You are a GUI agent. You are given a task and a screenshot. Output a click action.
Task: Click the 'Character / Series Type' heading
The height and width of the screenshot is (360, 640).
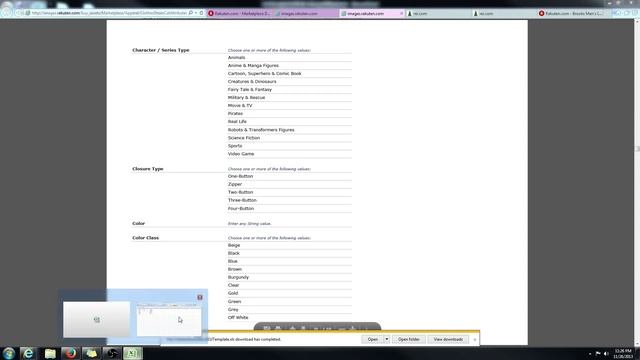(x=161, y=50)
